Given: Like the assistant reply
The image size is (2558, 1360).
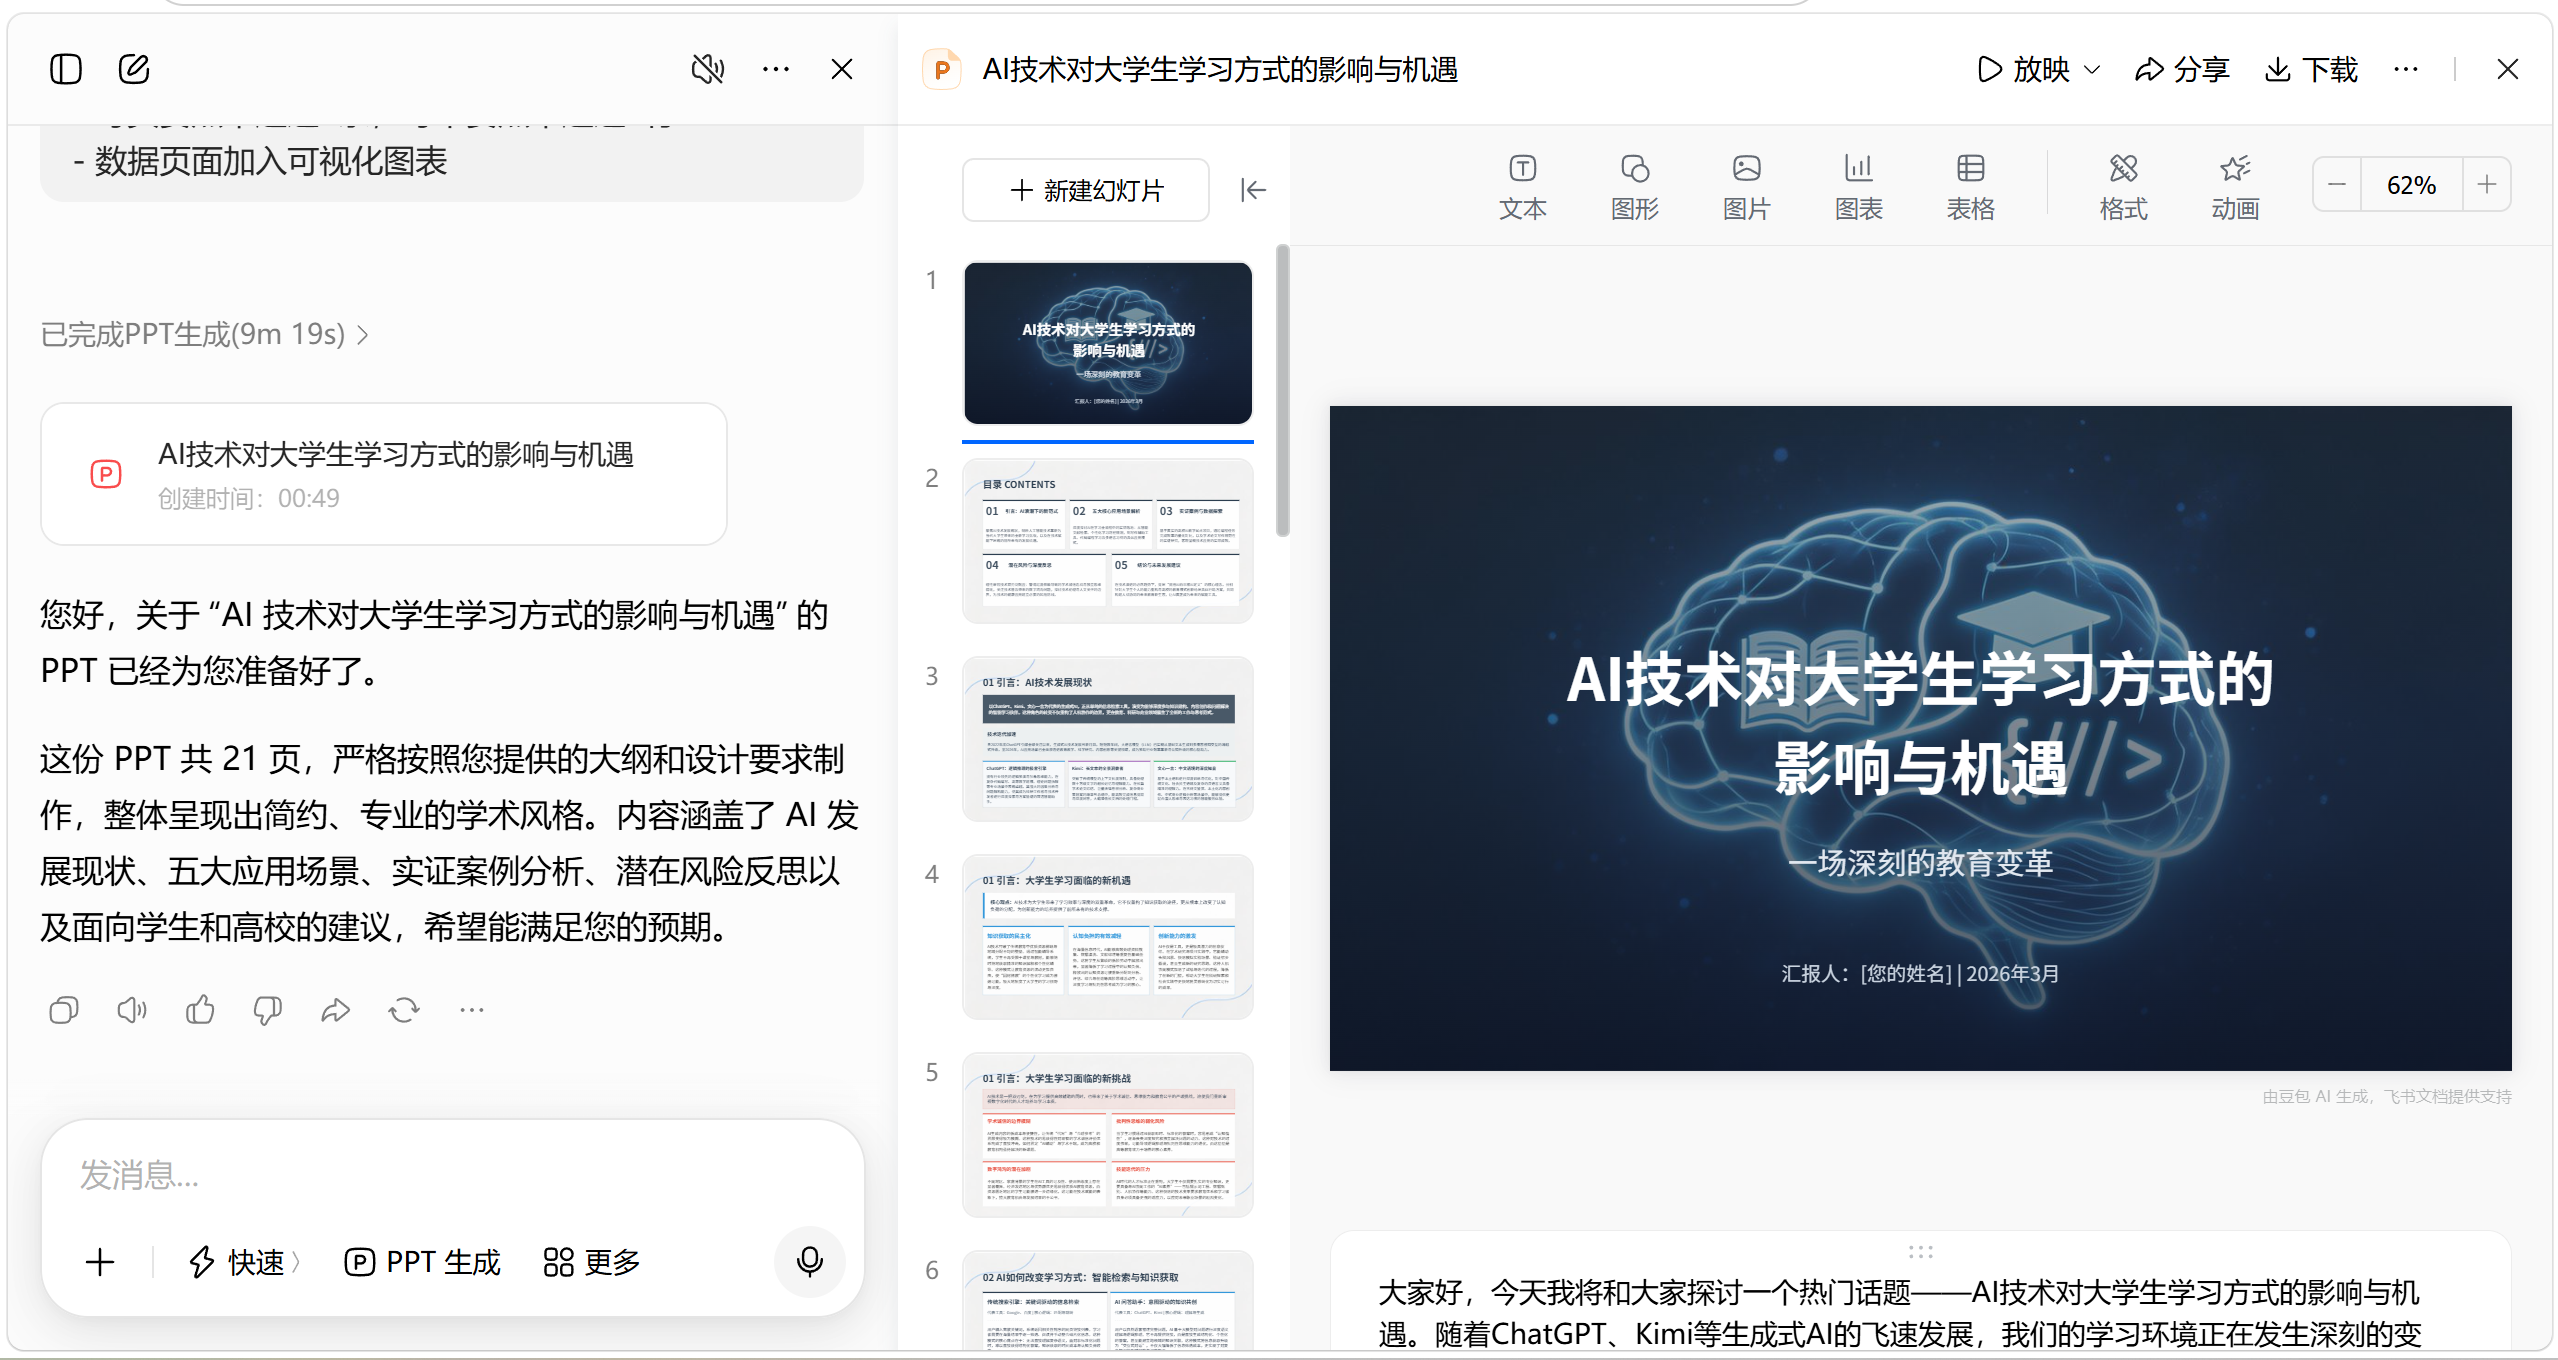Looking at the screenshot, I should click(200, 1010).
